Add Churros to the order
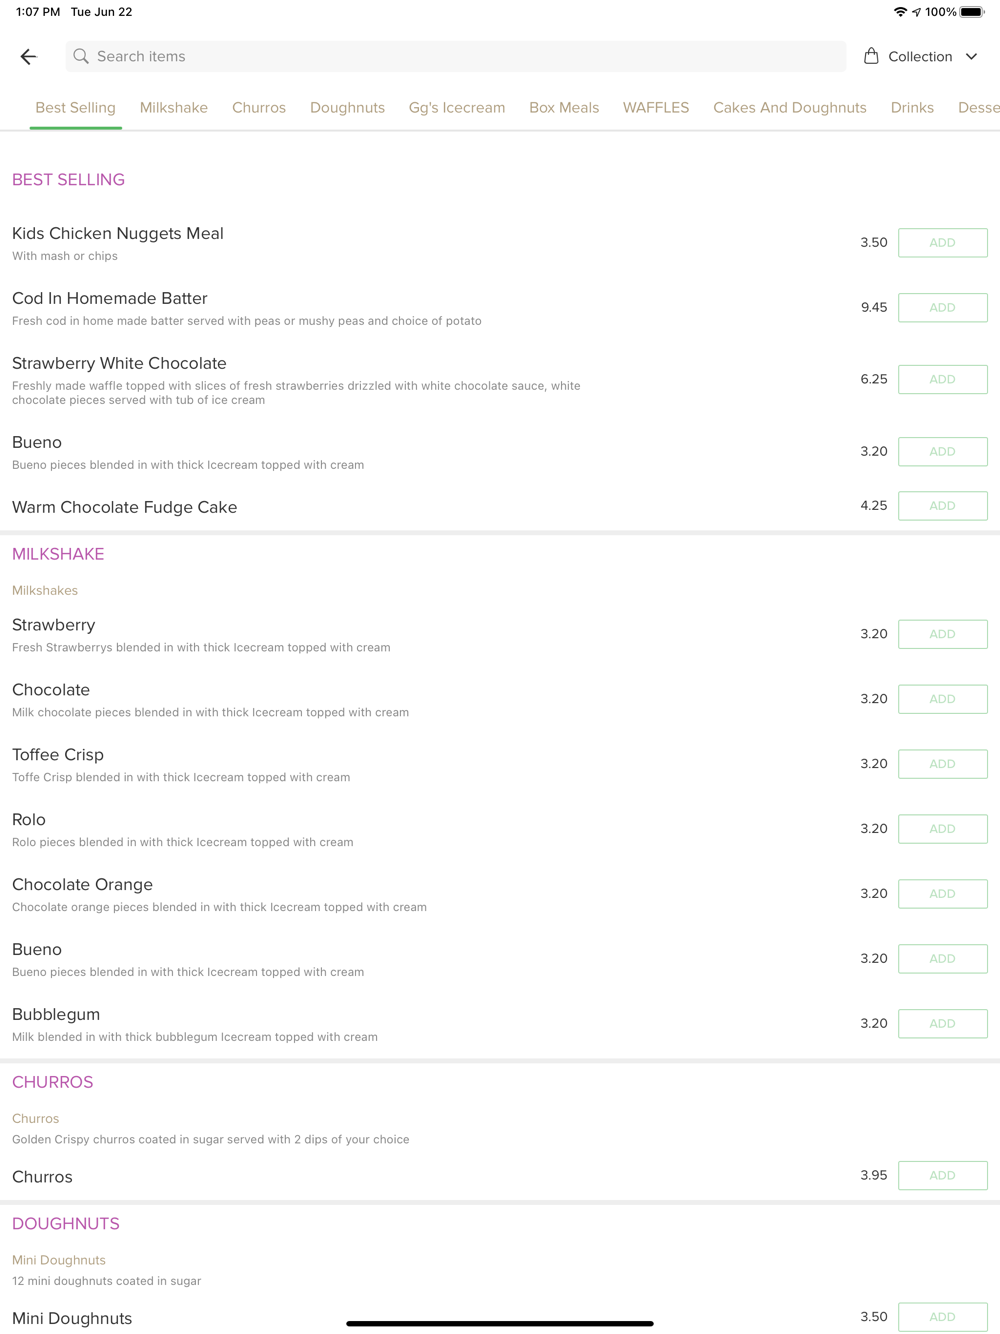The width and height of the screenshot is (1000, 1334). [942, 1176]
